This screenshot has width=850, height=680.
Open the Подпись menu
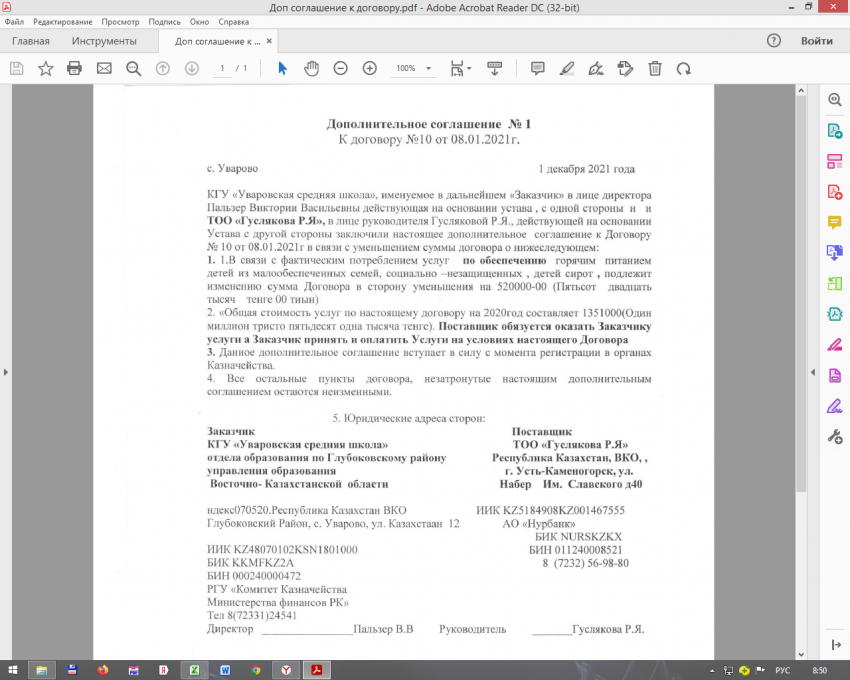click(164, 22)
